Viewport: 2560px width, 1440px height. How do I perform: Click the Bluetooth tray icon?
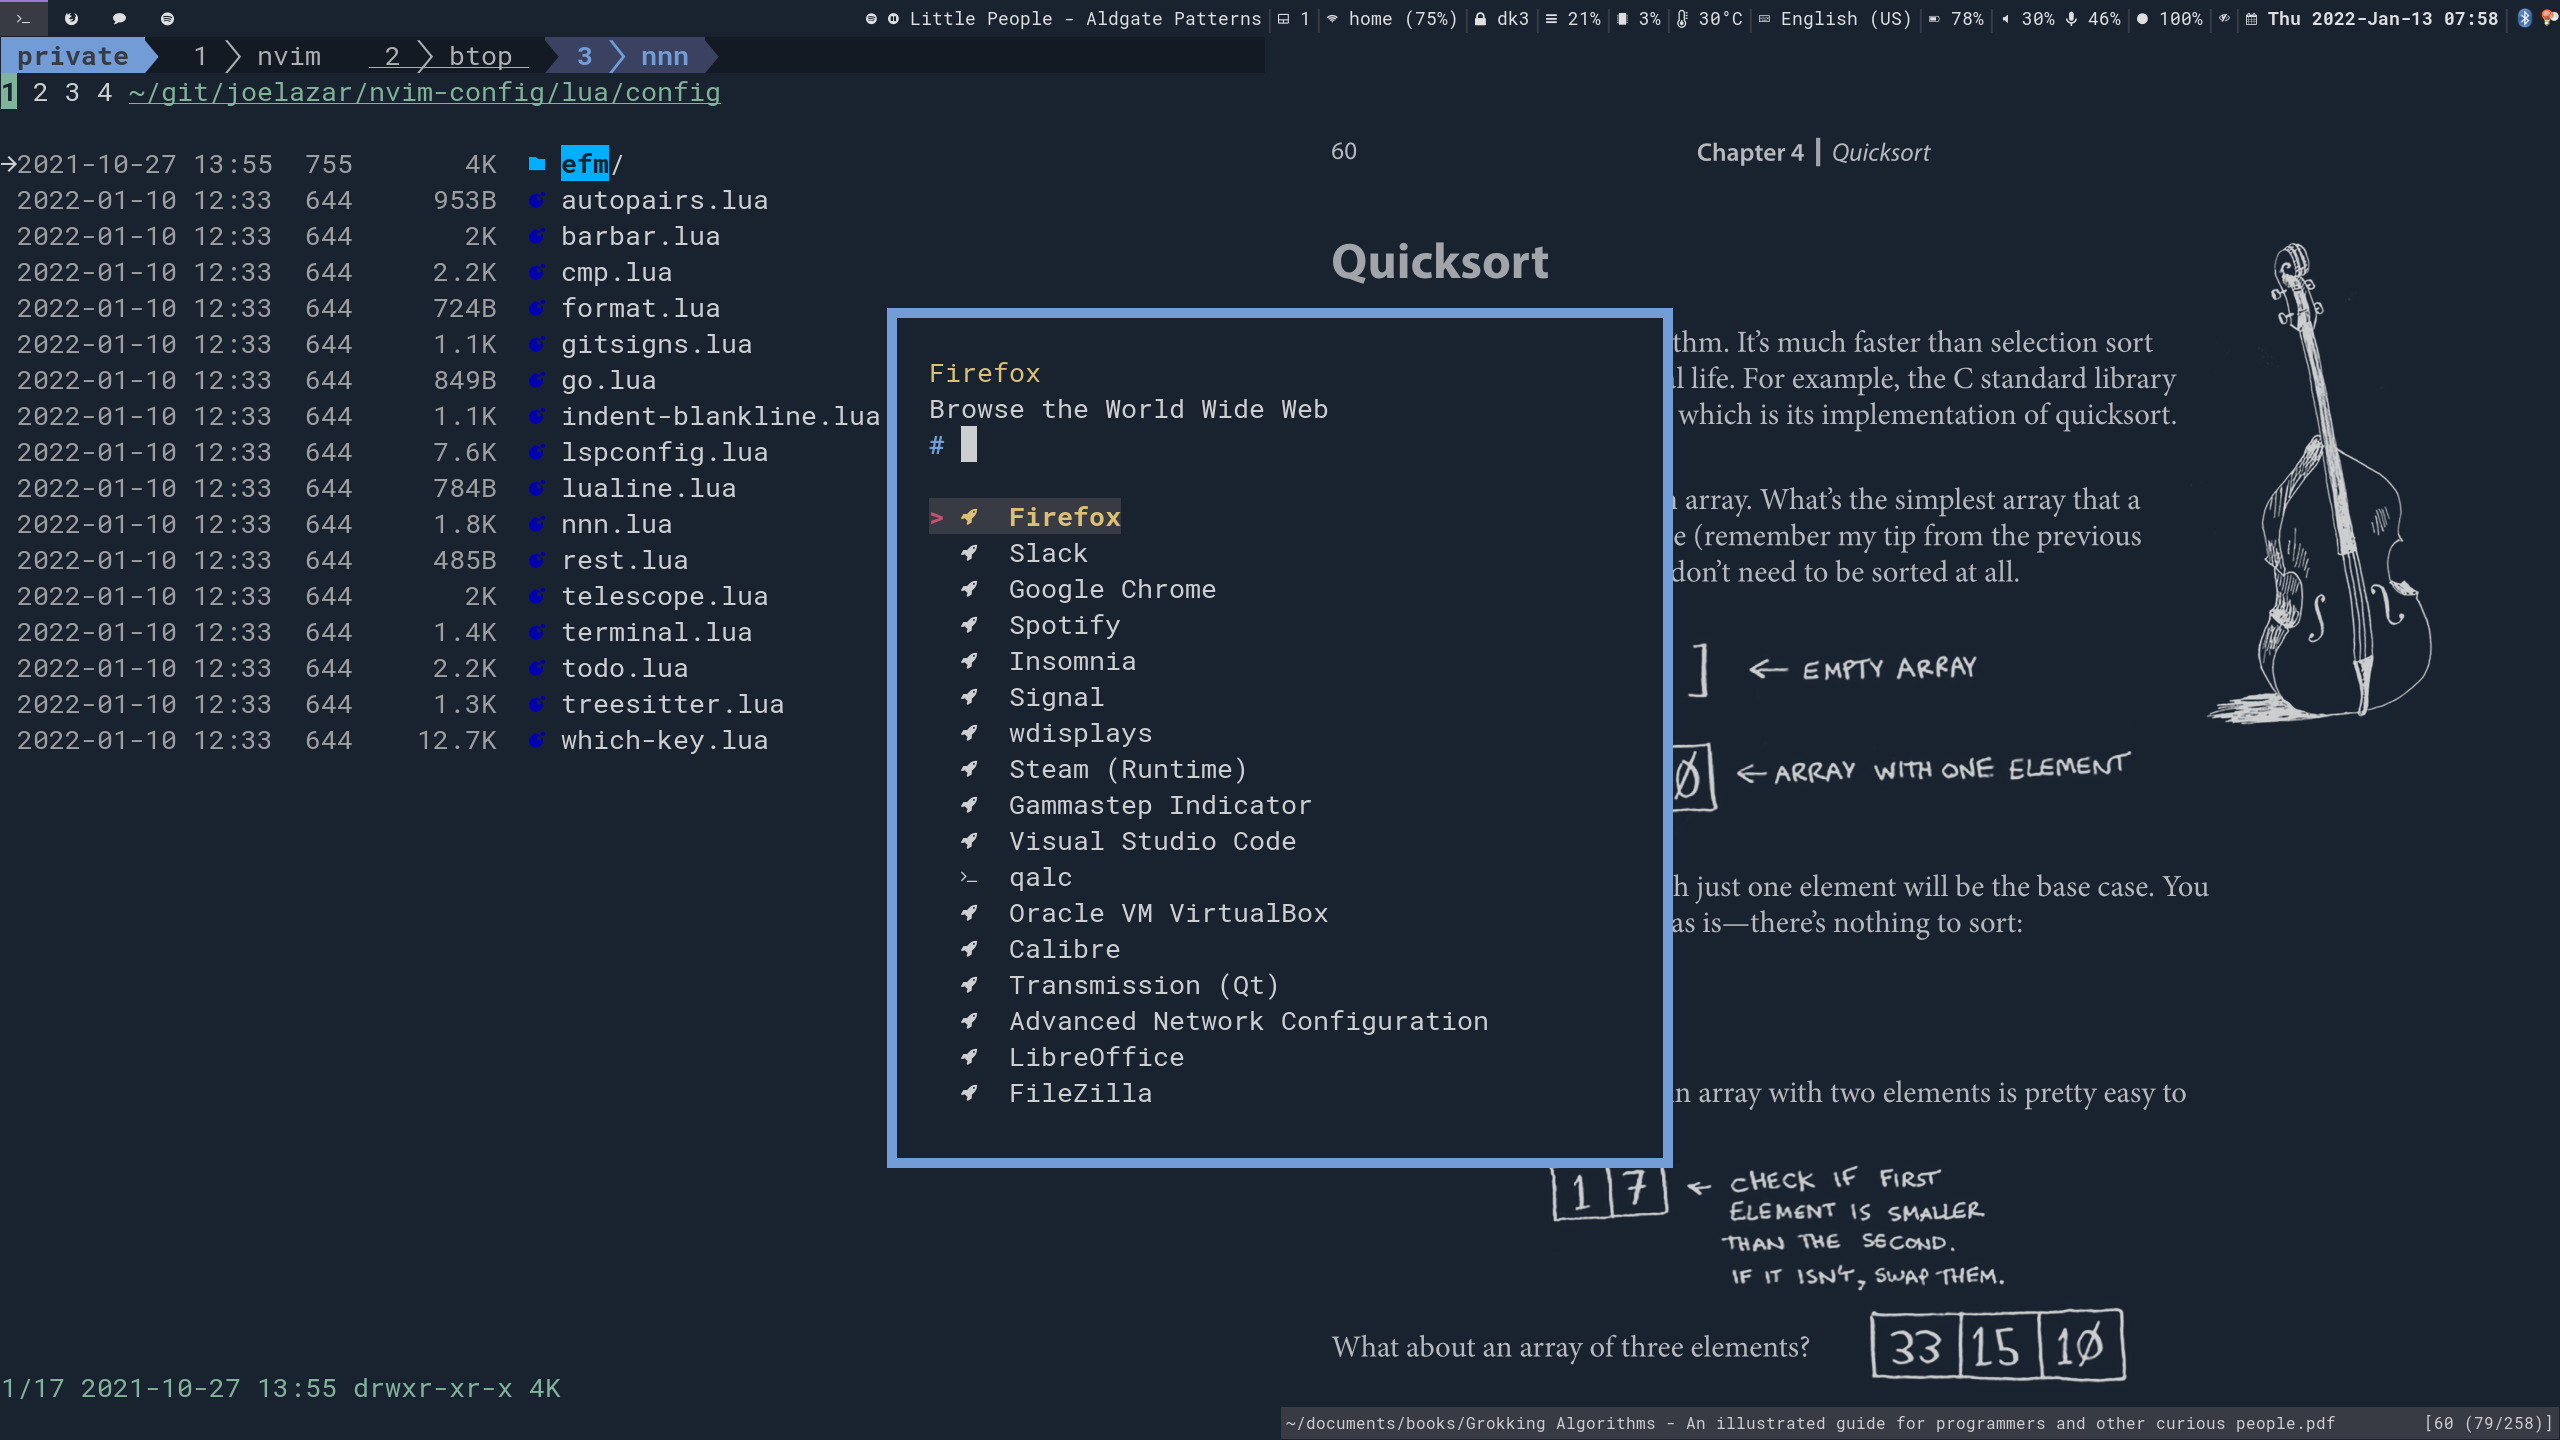pos(2524,18)
